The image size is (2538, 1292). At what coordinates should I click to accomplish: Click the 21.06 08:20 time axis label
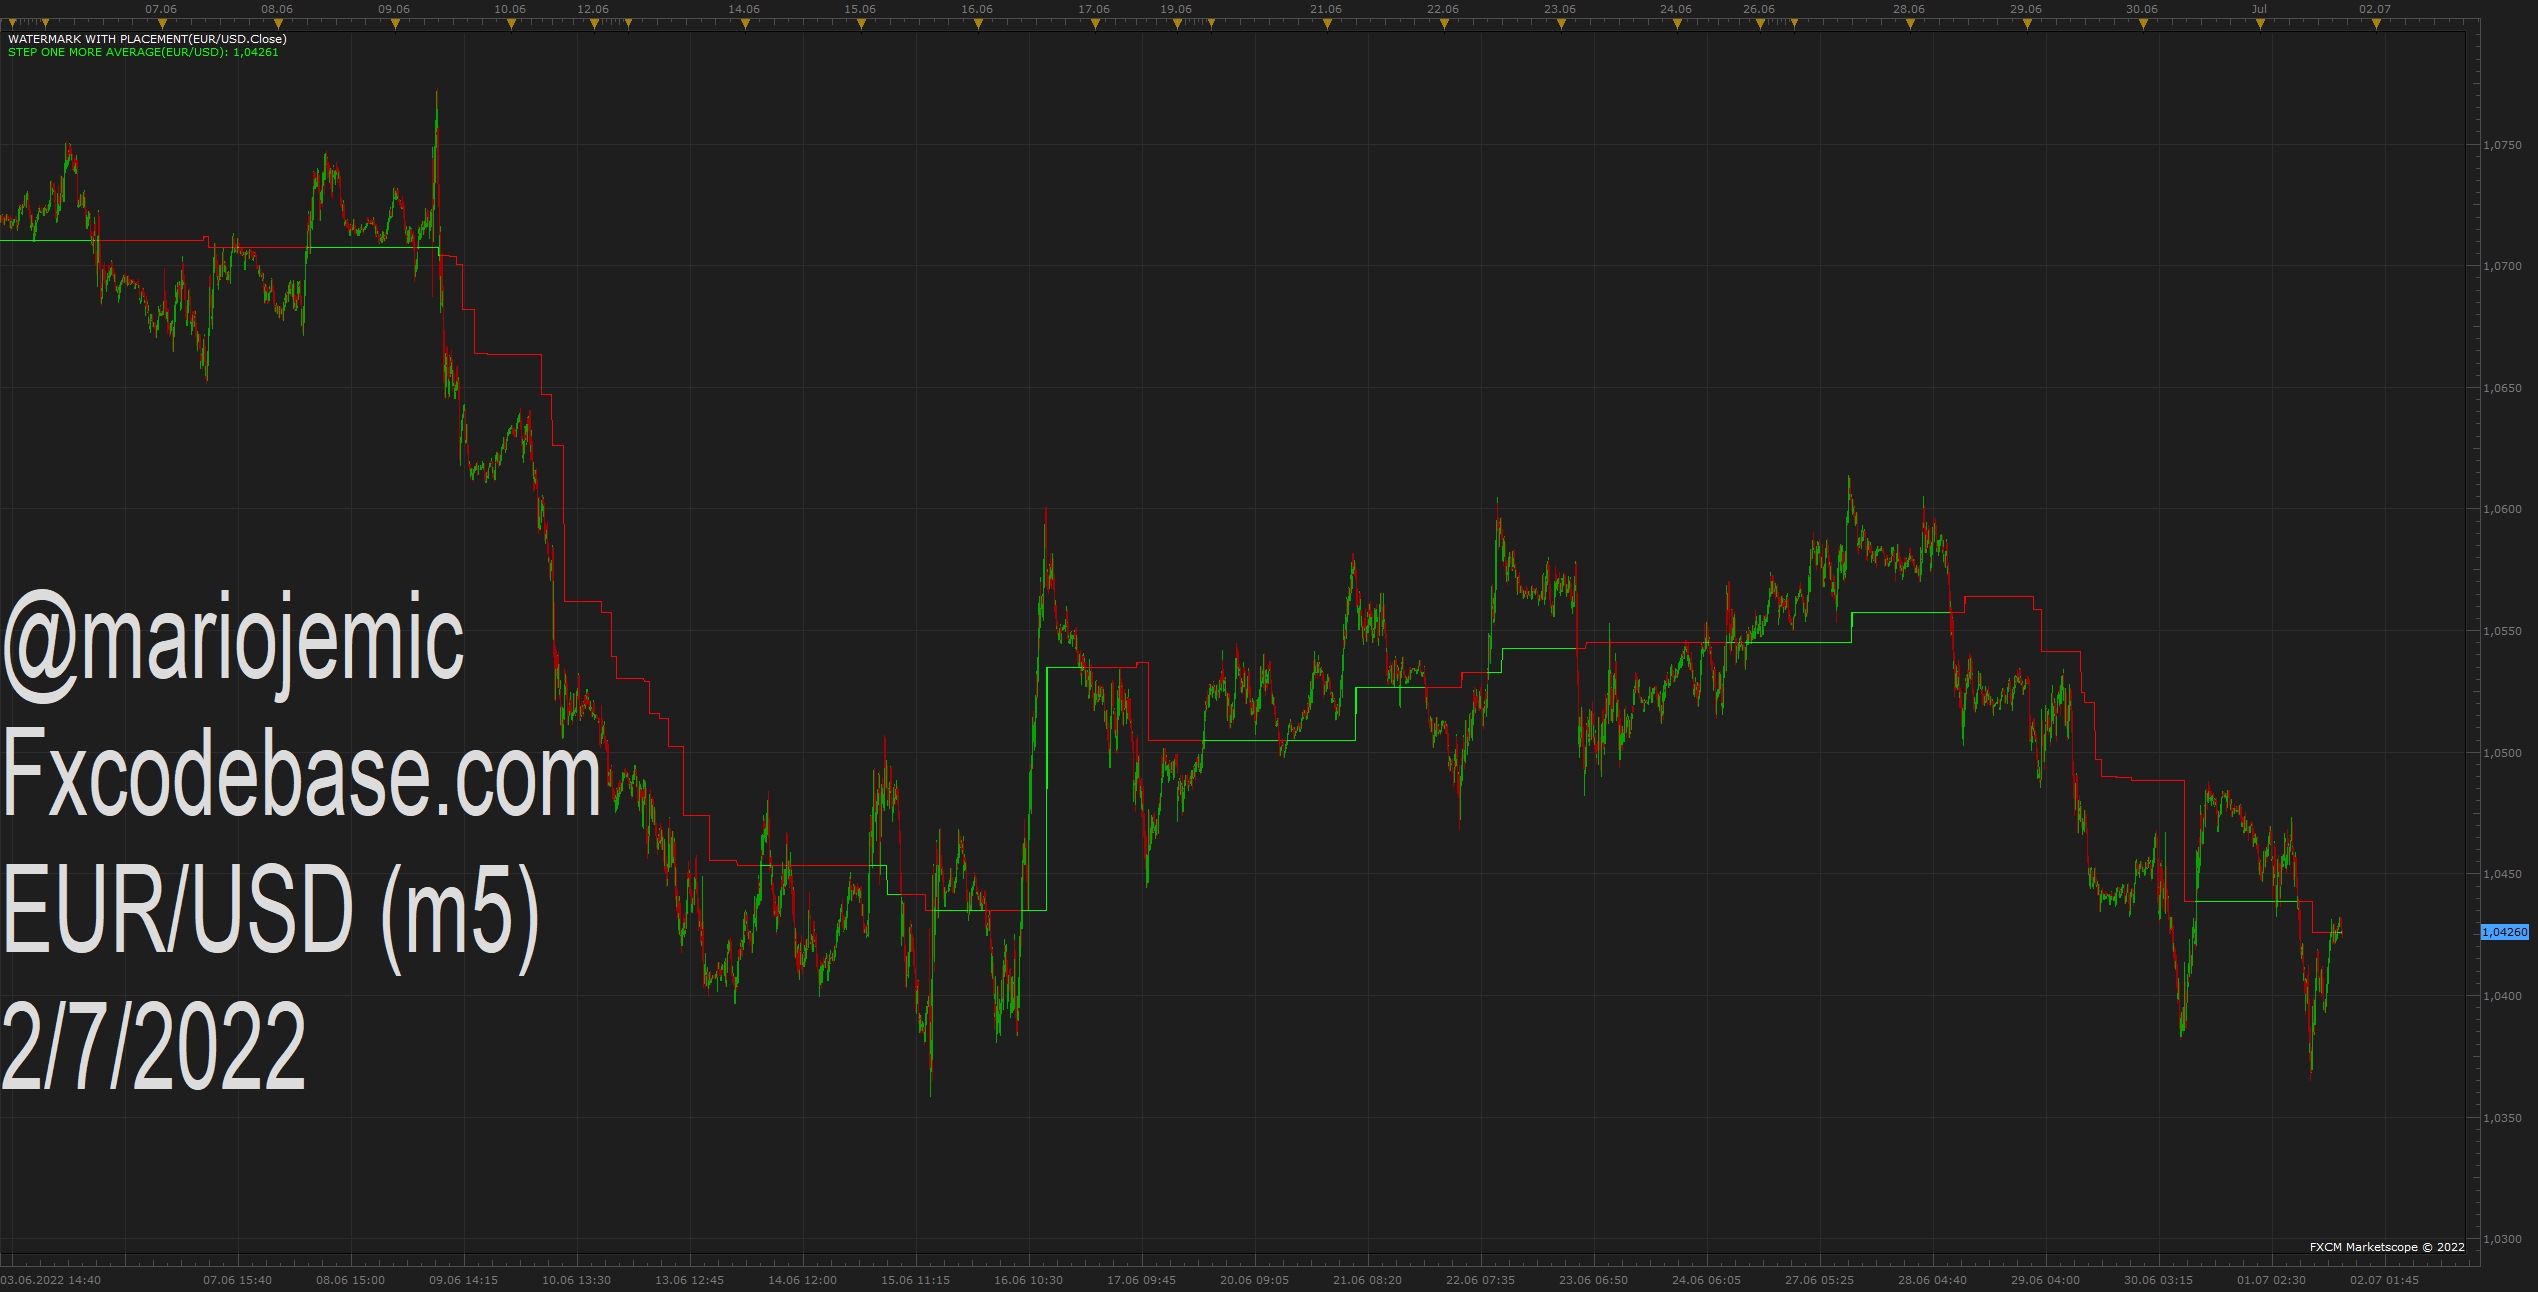coord(1368,1280)
